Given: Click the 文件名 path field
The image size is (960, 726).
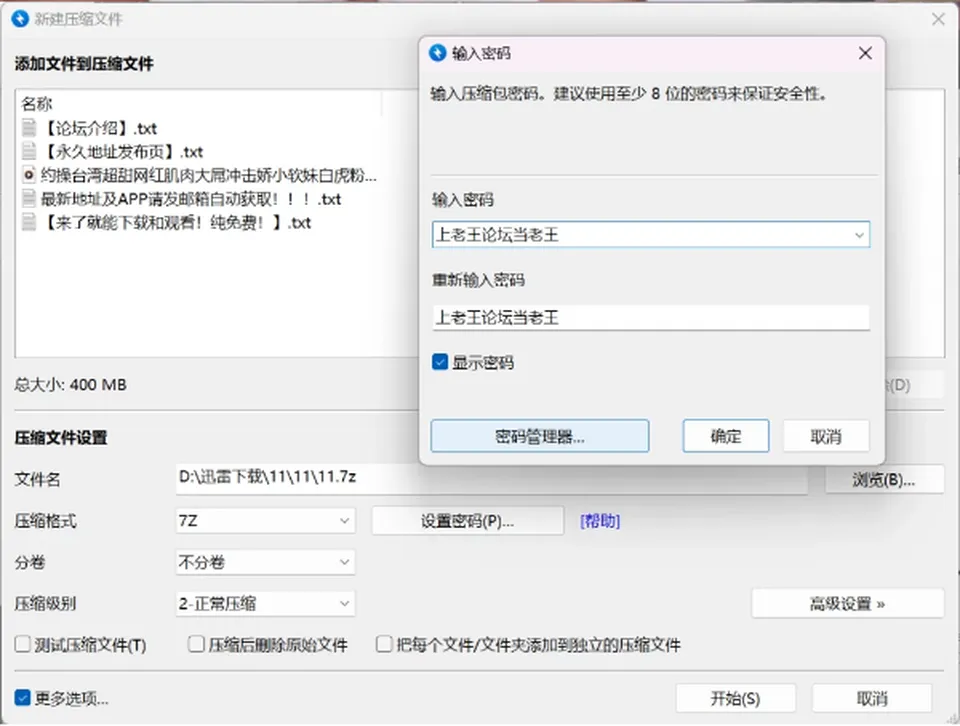Looking at the screenshot, I should click(x=492, y=478).
